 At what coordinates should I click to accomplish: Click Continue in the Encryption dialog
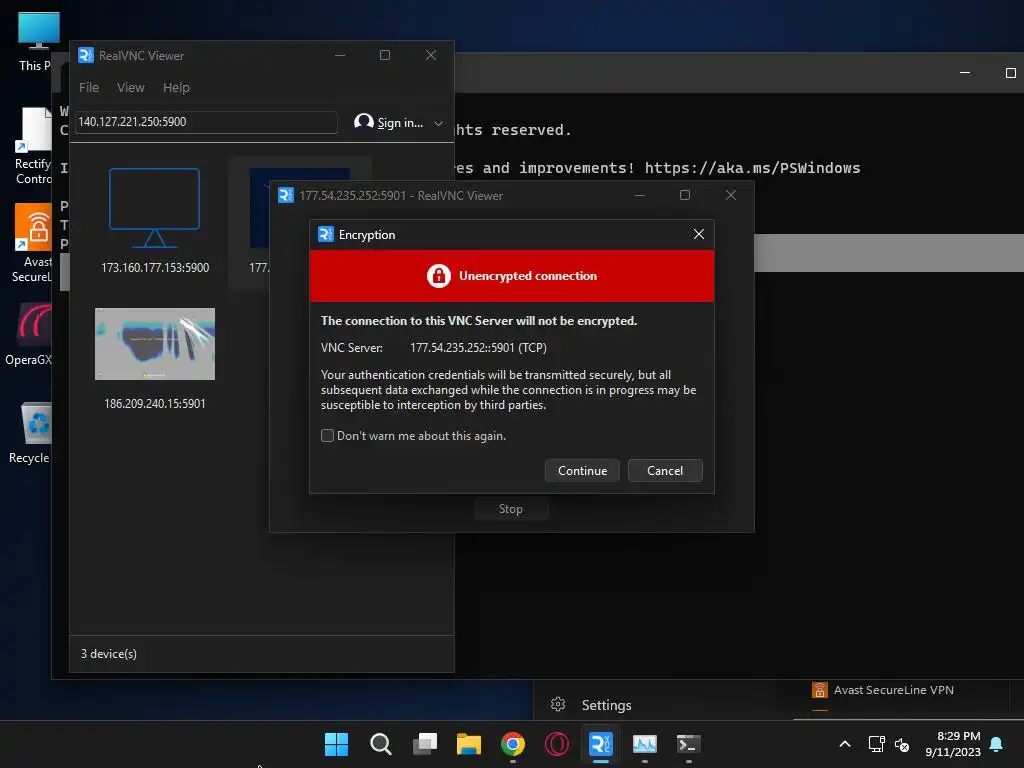click(x=582, y=470)
